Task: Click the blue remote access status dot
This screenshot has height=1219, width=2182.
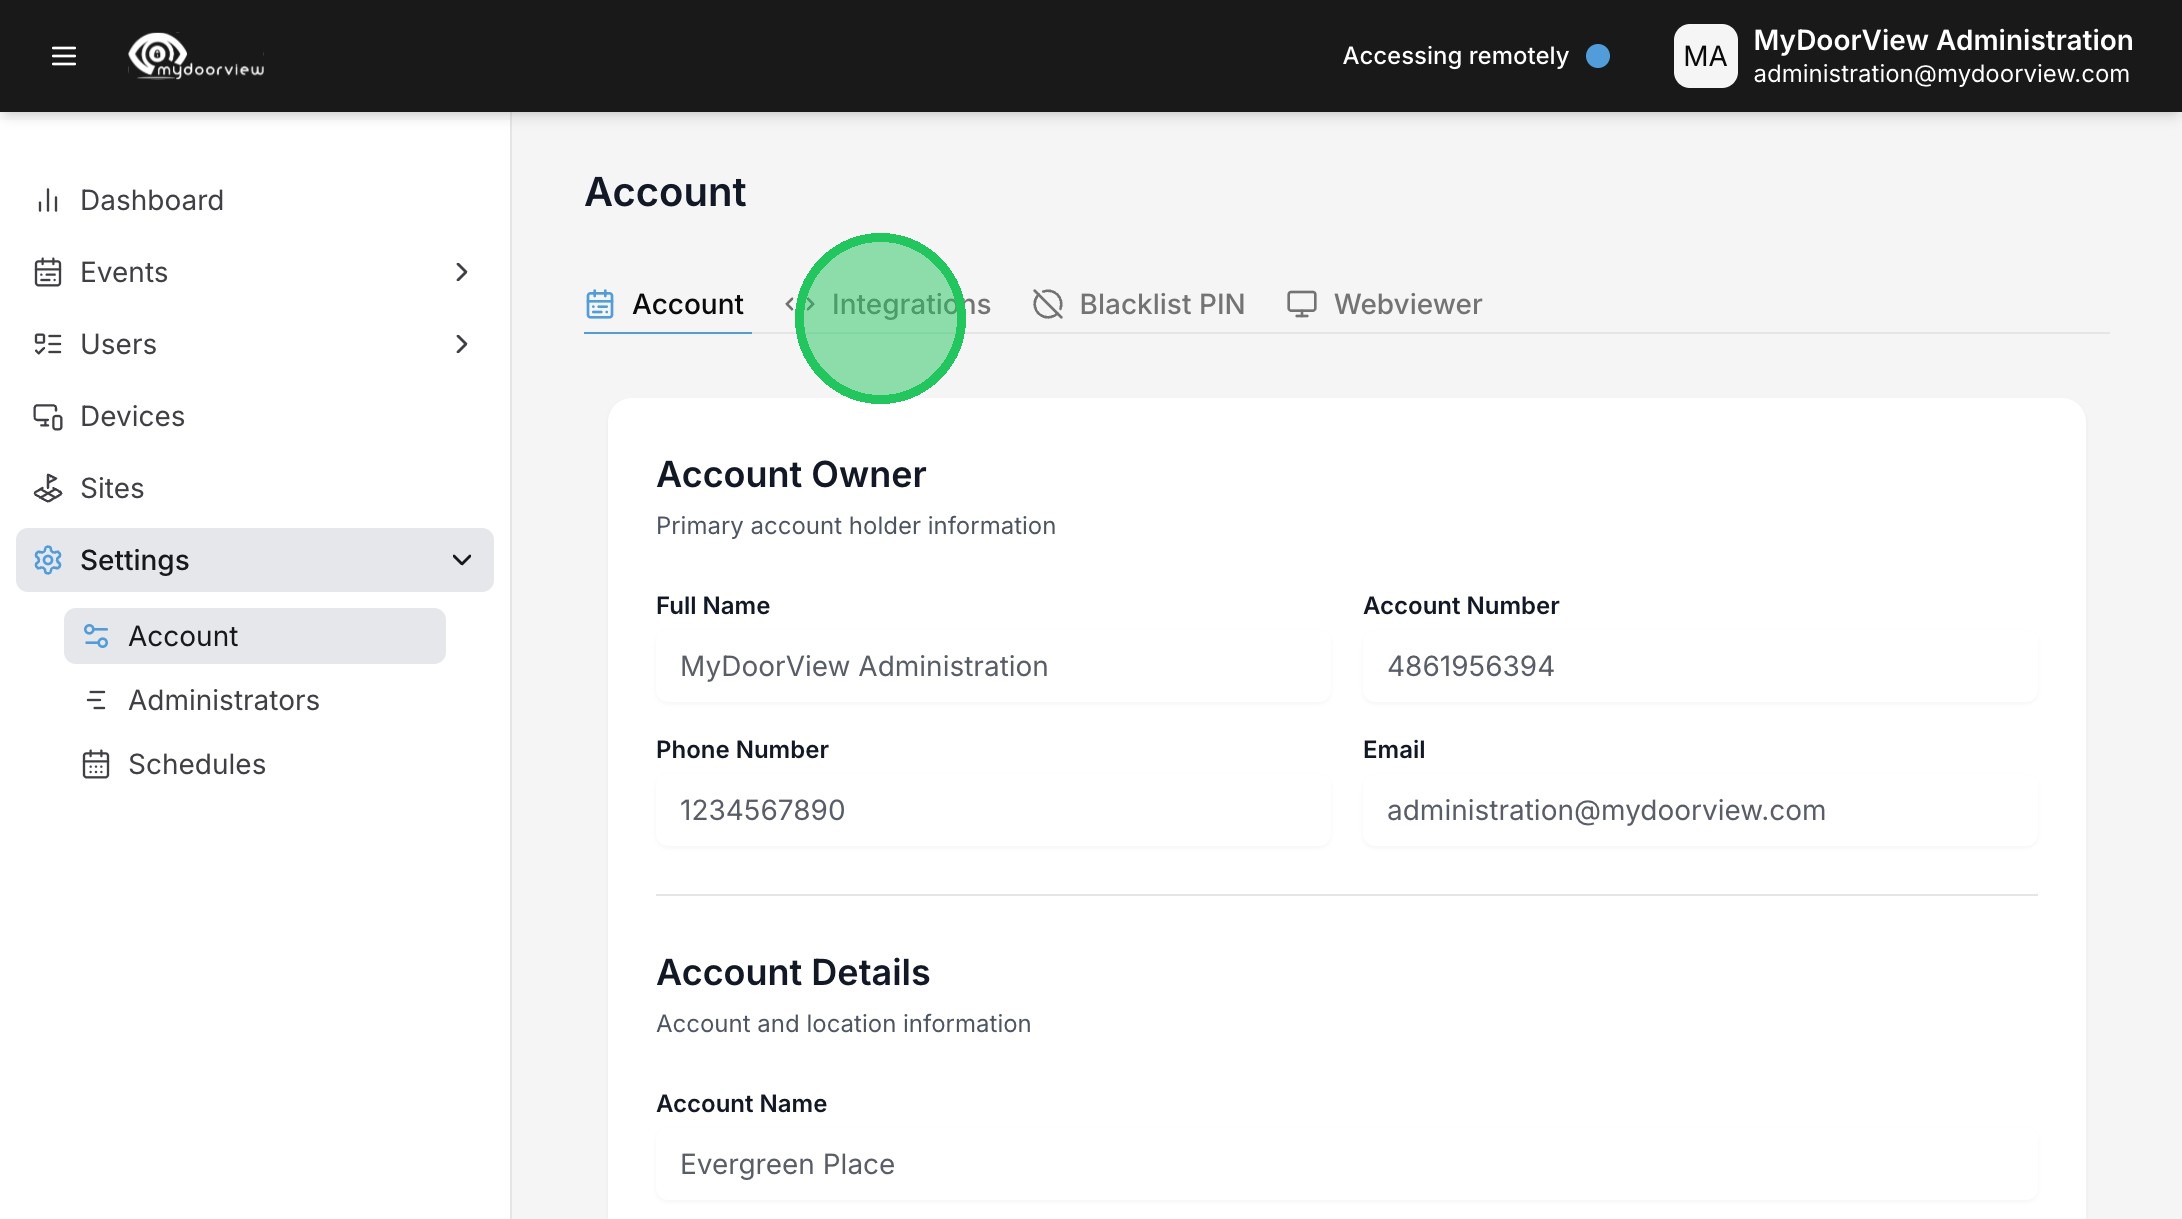Action: pyautogui.click(x=1598, y=56)
